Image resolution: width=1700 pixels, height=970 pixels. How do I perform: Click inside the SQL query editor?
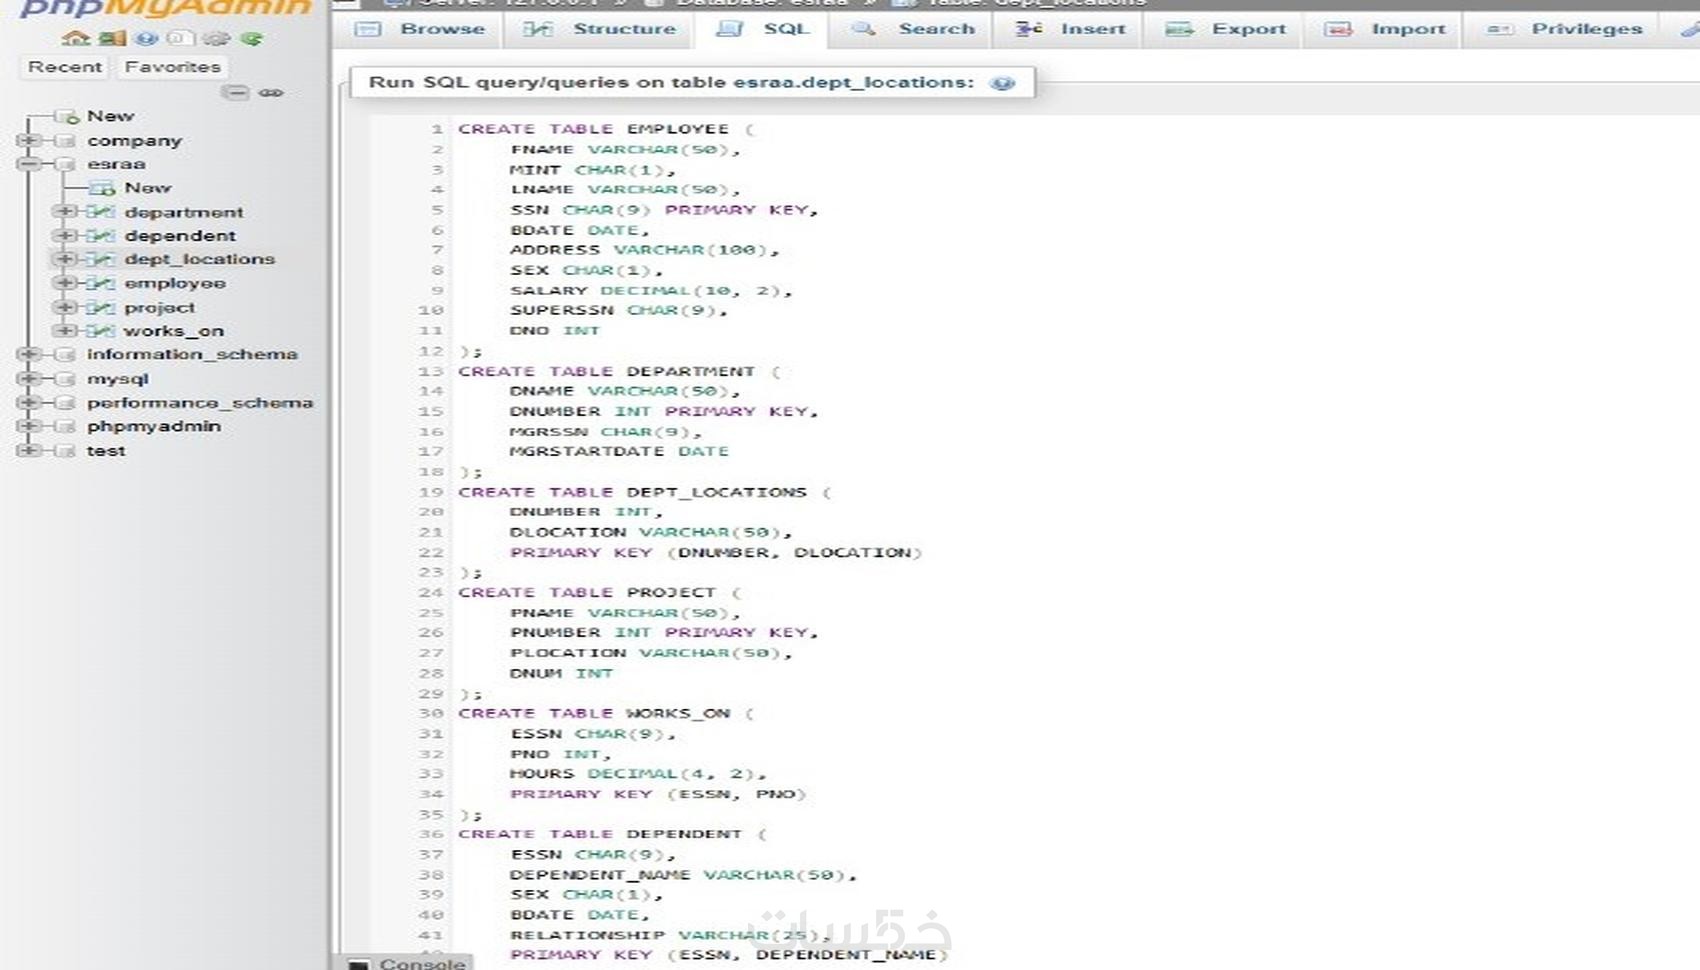point(1070,540)
